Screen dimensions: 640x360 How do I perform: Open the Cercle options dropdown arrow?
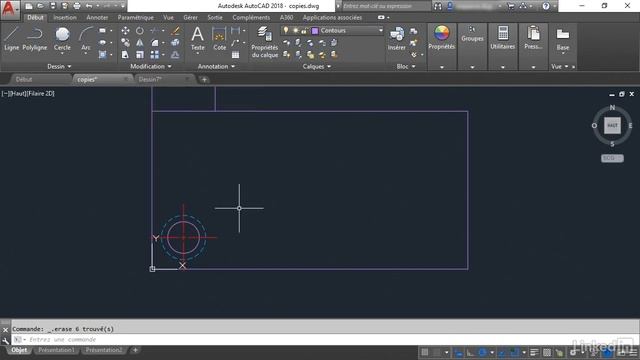tap(62, 53)
